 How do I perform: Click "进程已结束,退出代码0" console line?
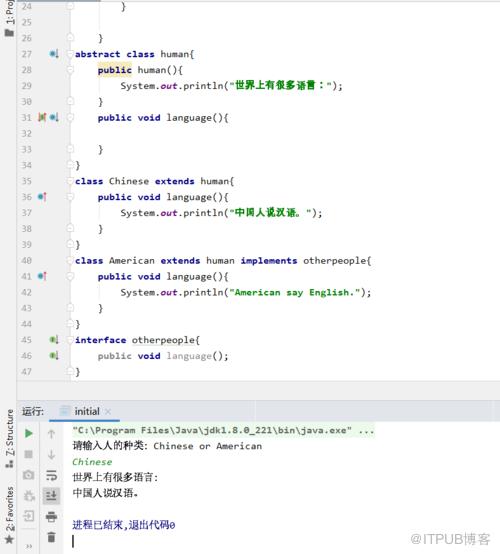pos(124,525)
